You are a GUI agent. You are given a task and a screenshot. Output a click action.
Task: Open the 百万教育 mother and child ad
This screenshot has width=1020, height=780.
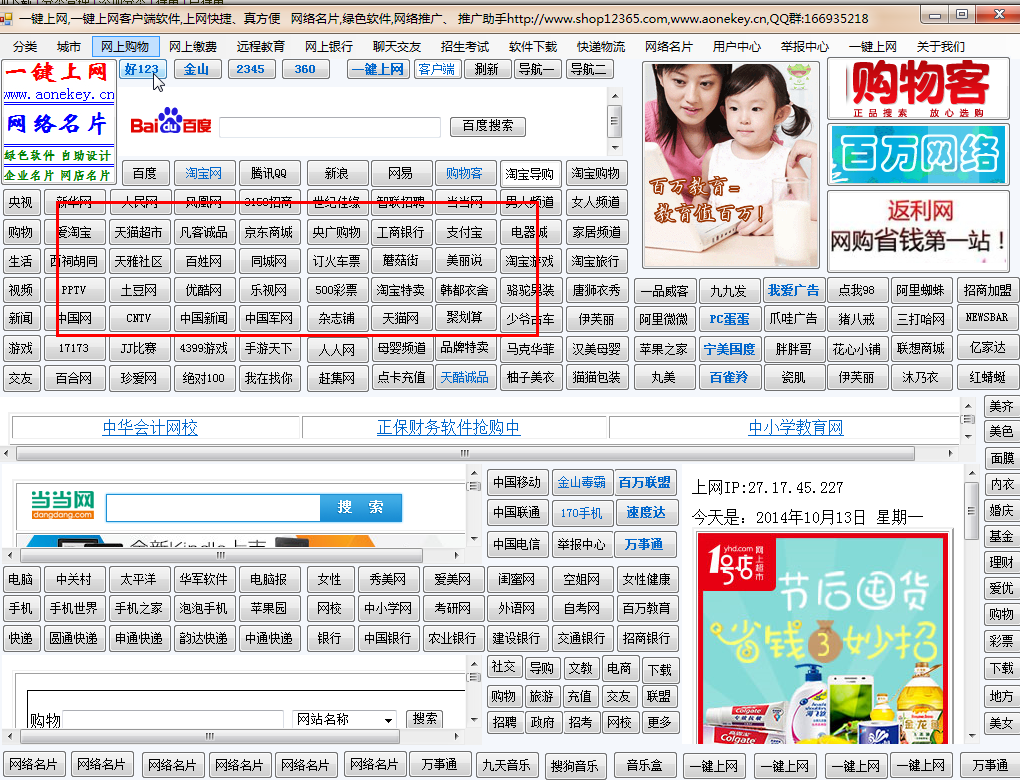(730, 165)
